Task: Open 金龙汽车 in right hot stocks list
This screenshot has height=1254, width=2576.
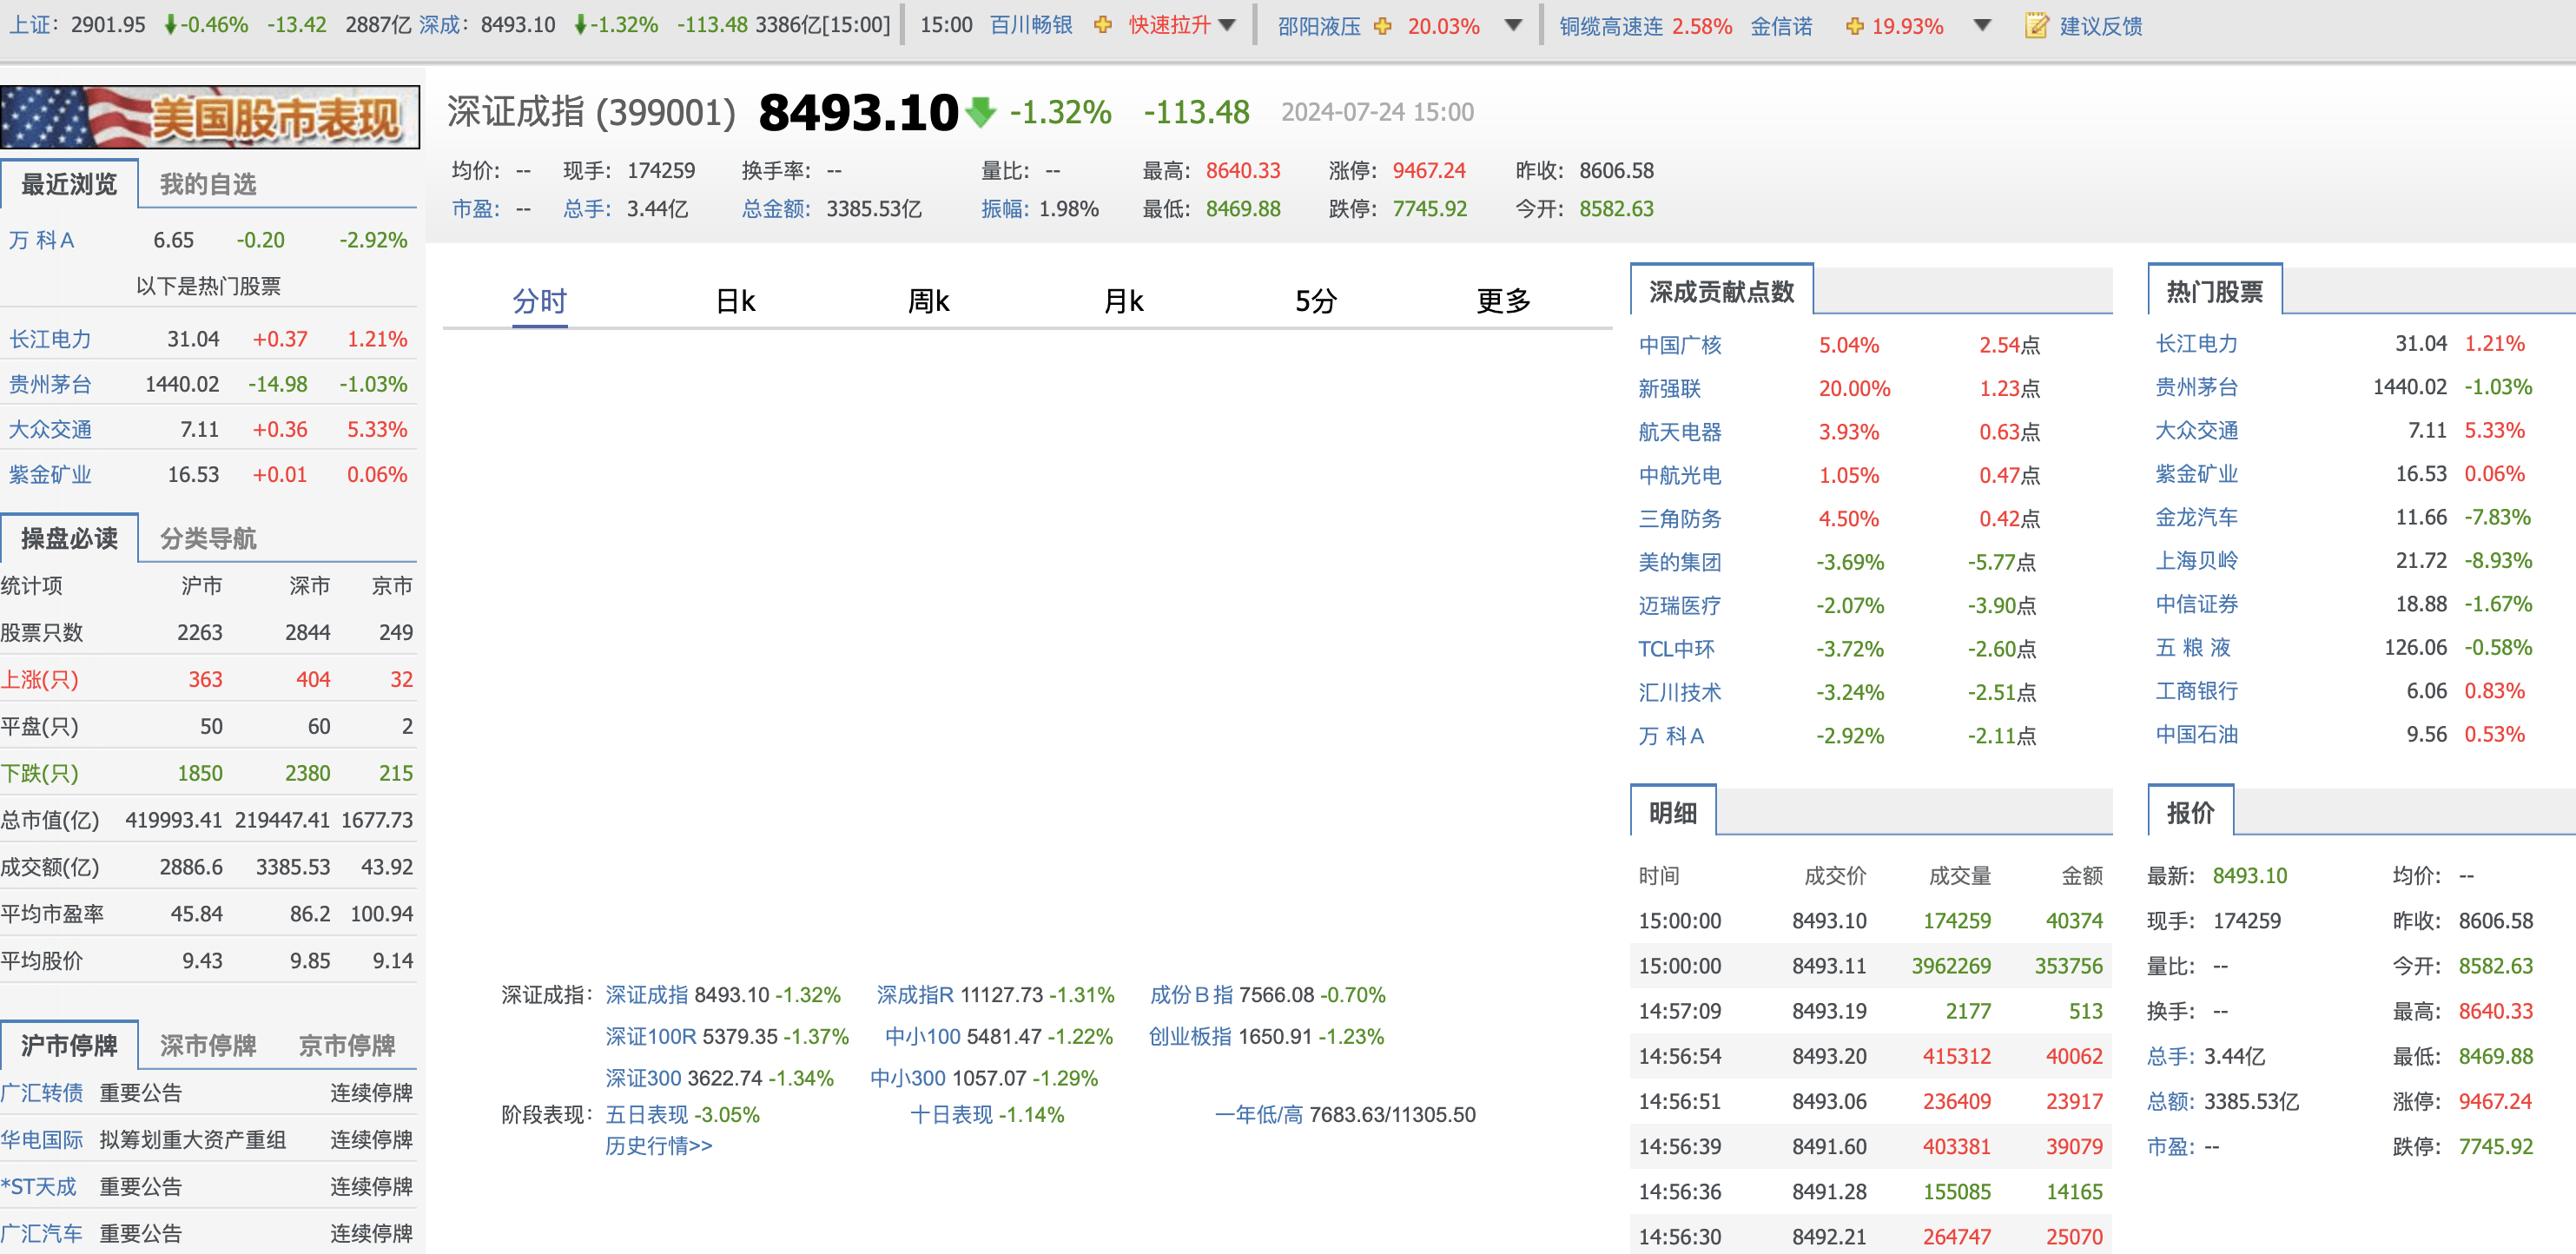Action: click(x=2197, y=517)
